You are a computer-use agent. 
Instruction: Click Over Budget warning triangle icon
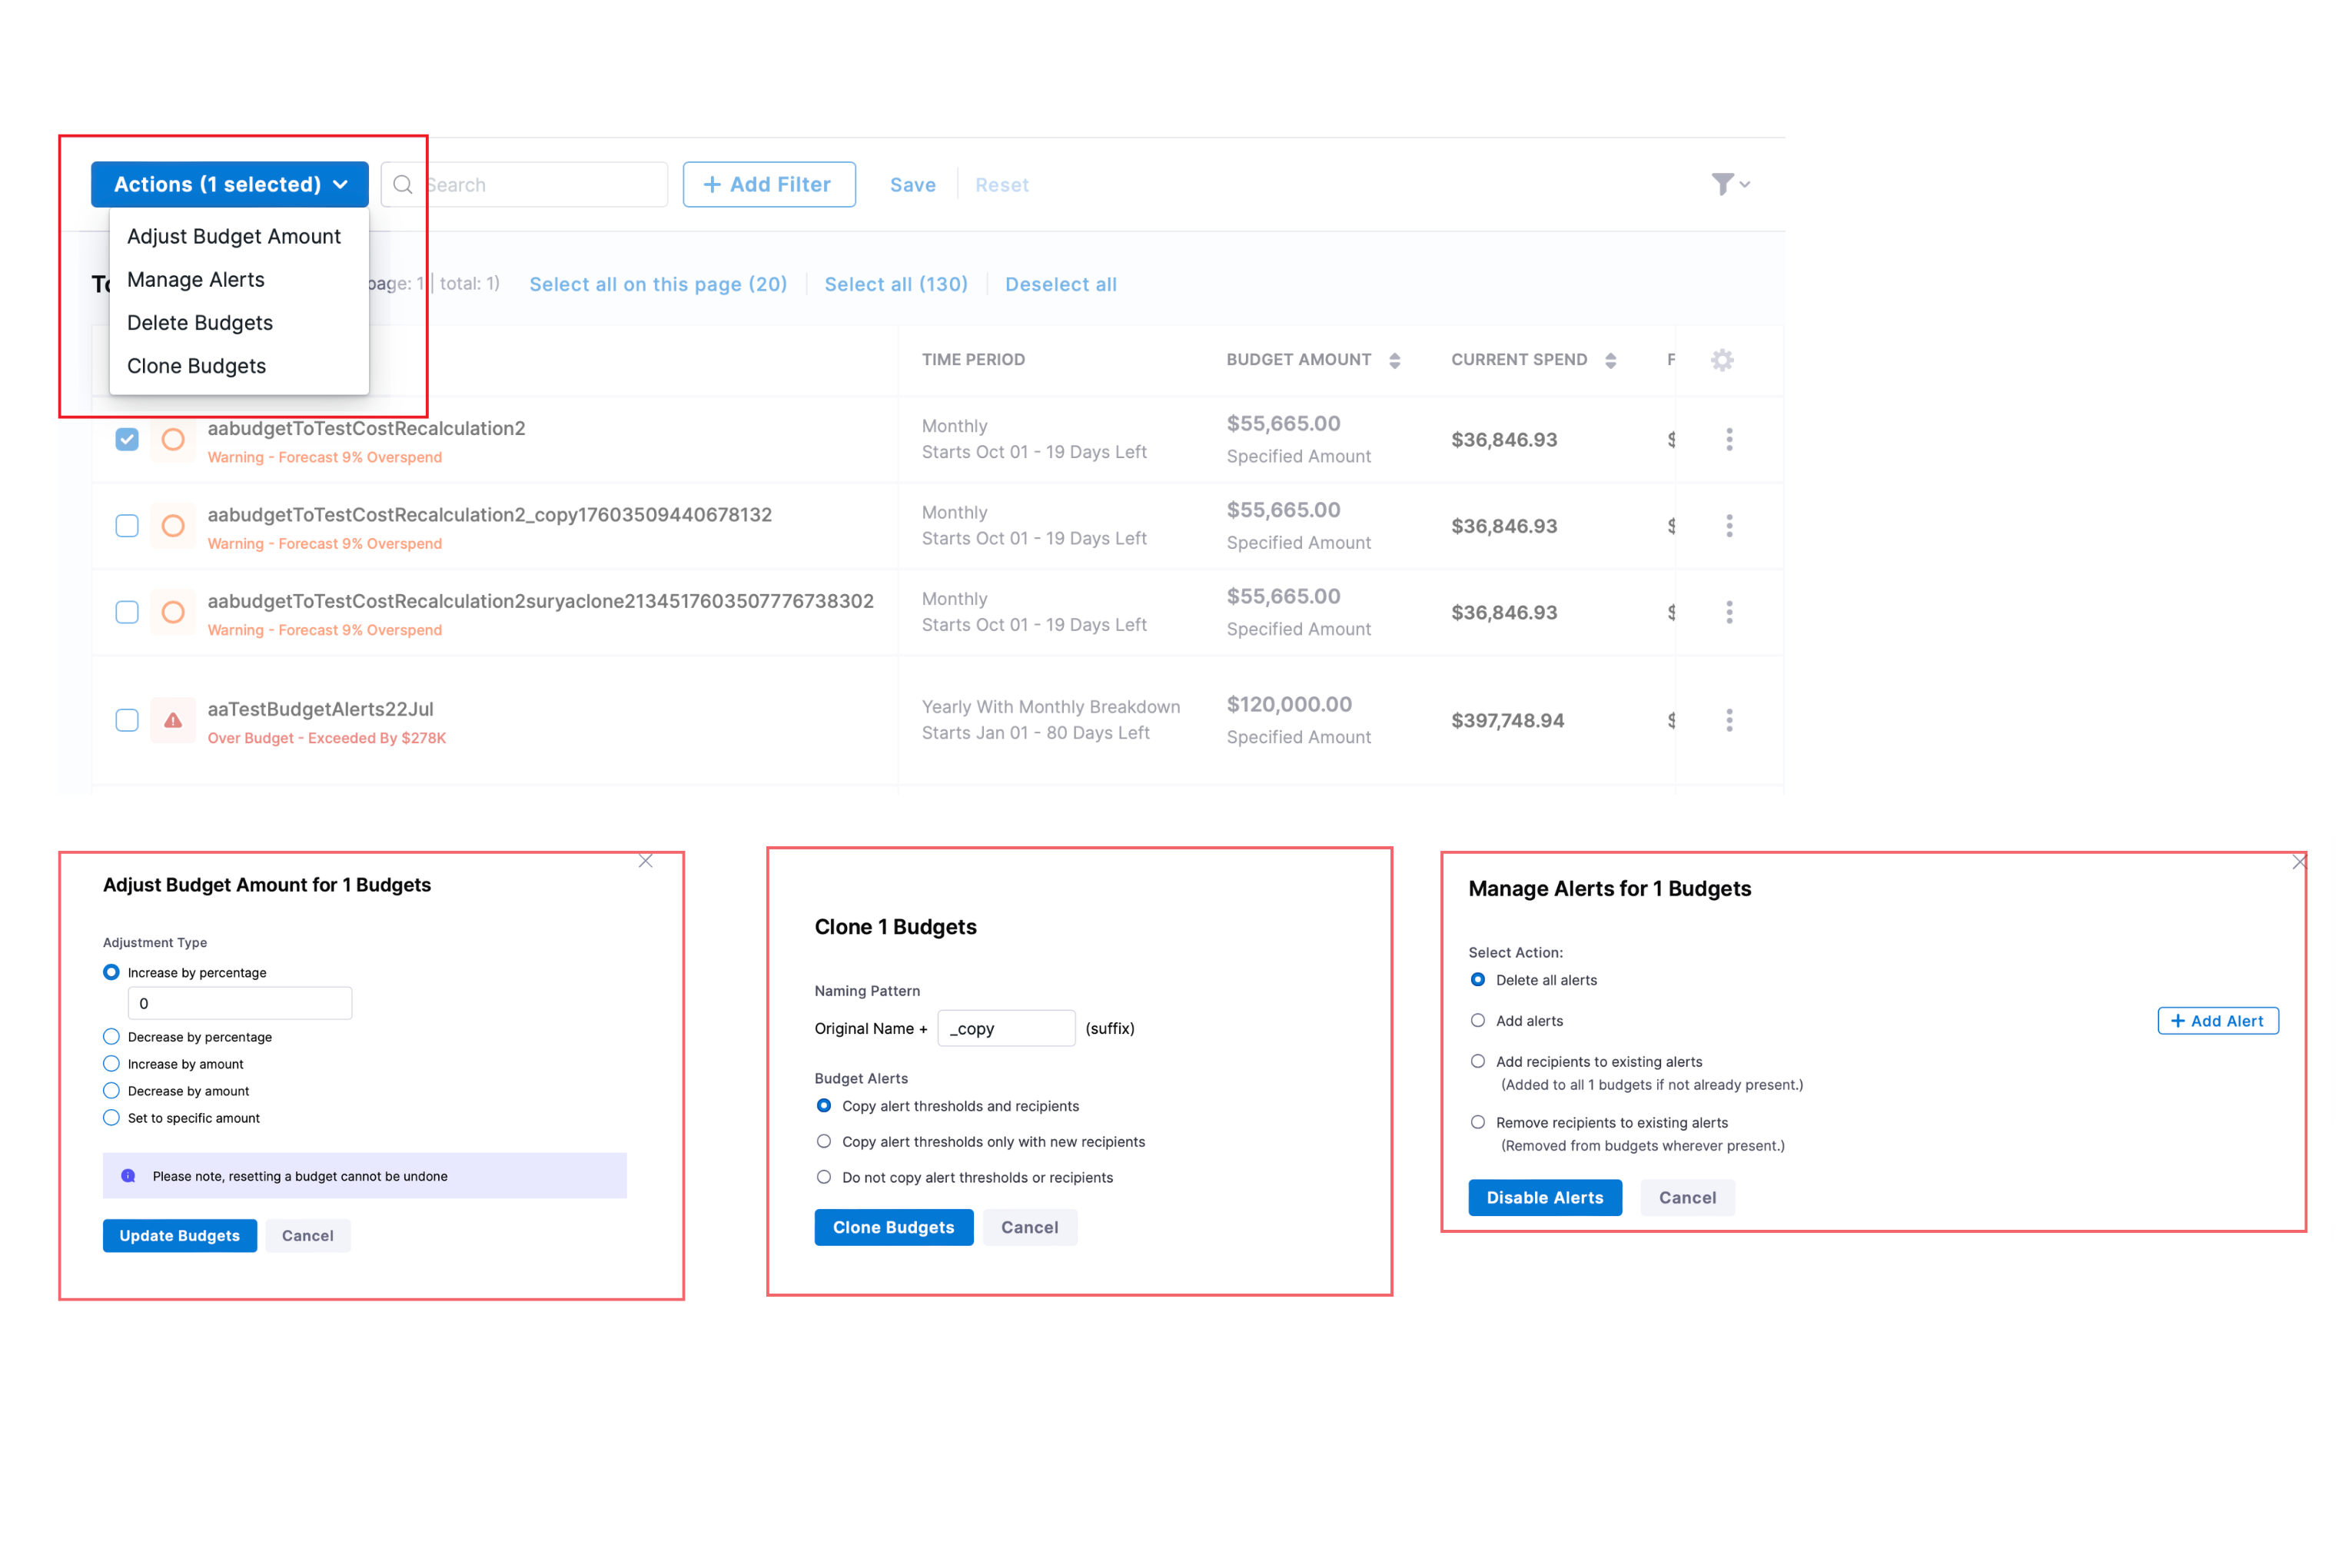pos(173,720)
